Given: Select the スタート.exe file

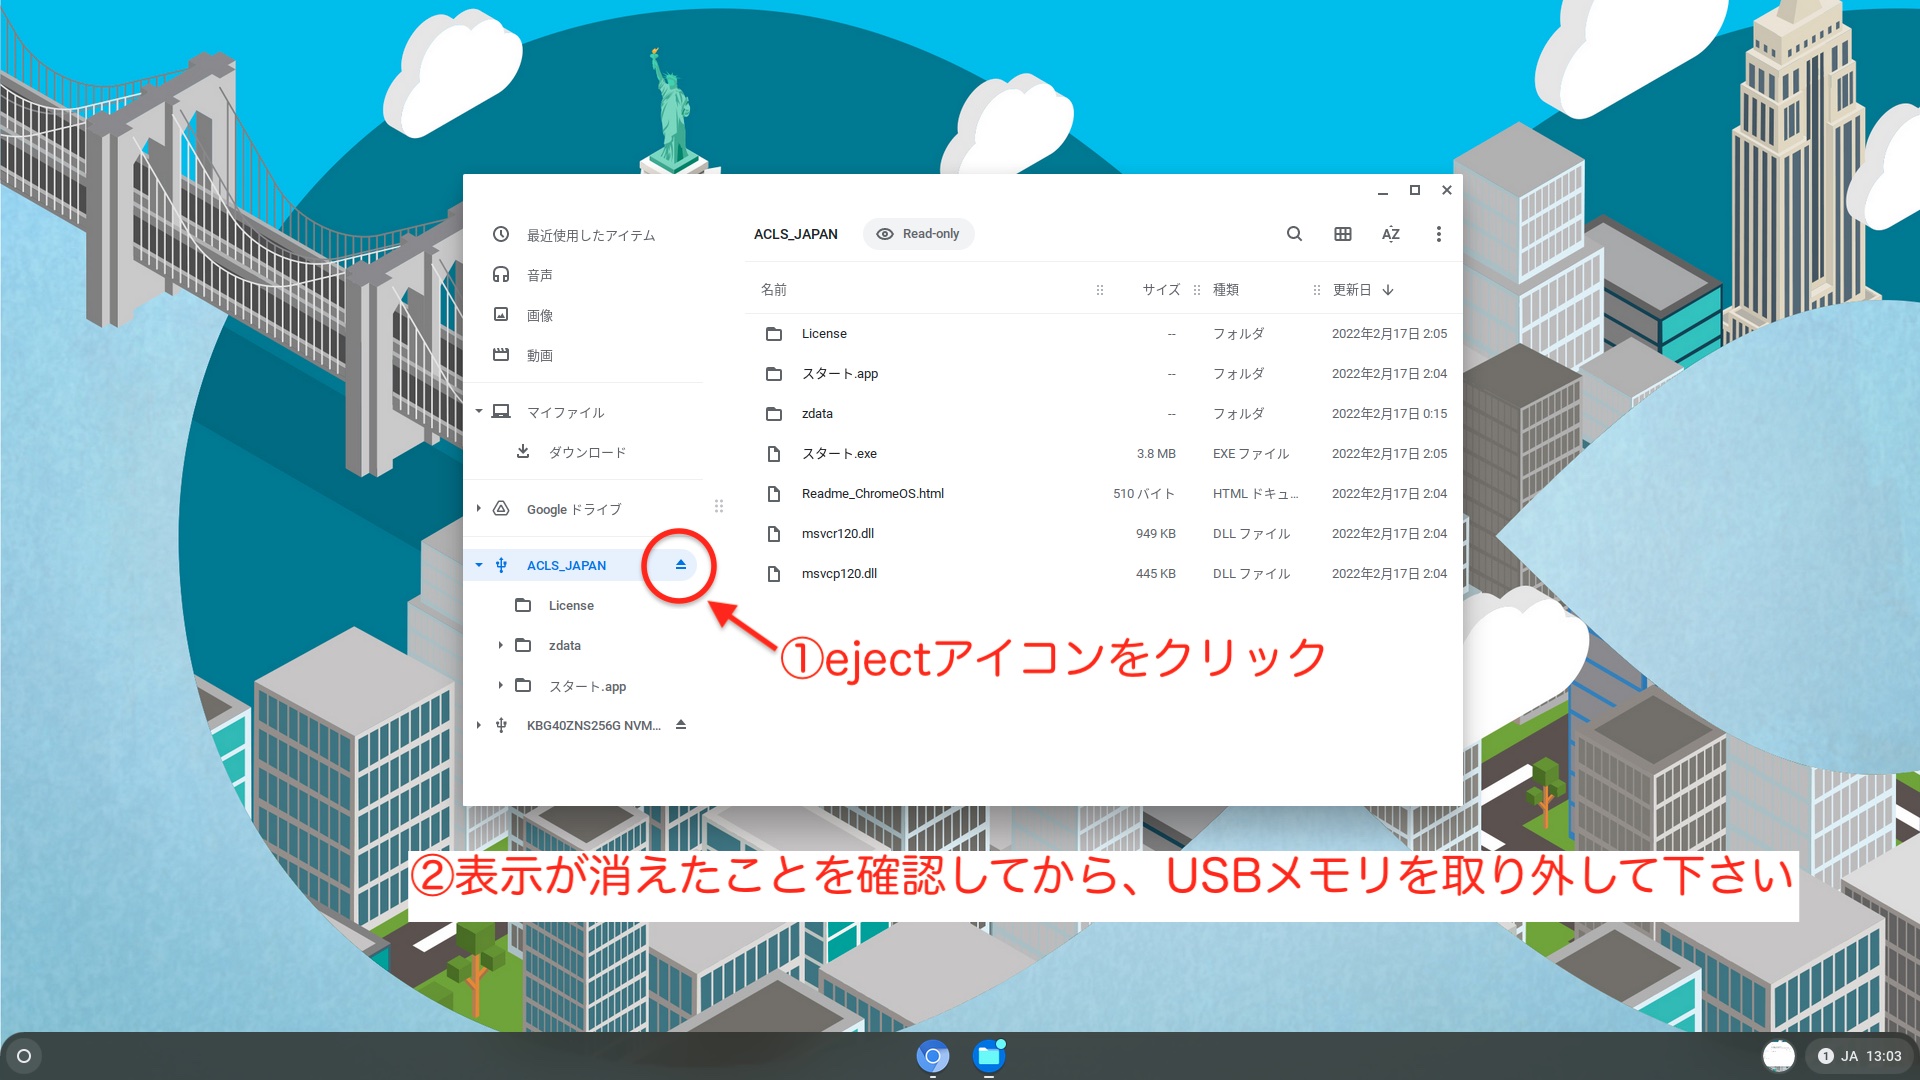Looking at the screenshot, I should [x=1103, y=454].
